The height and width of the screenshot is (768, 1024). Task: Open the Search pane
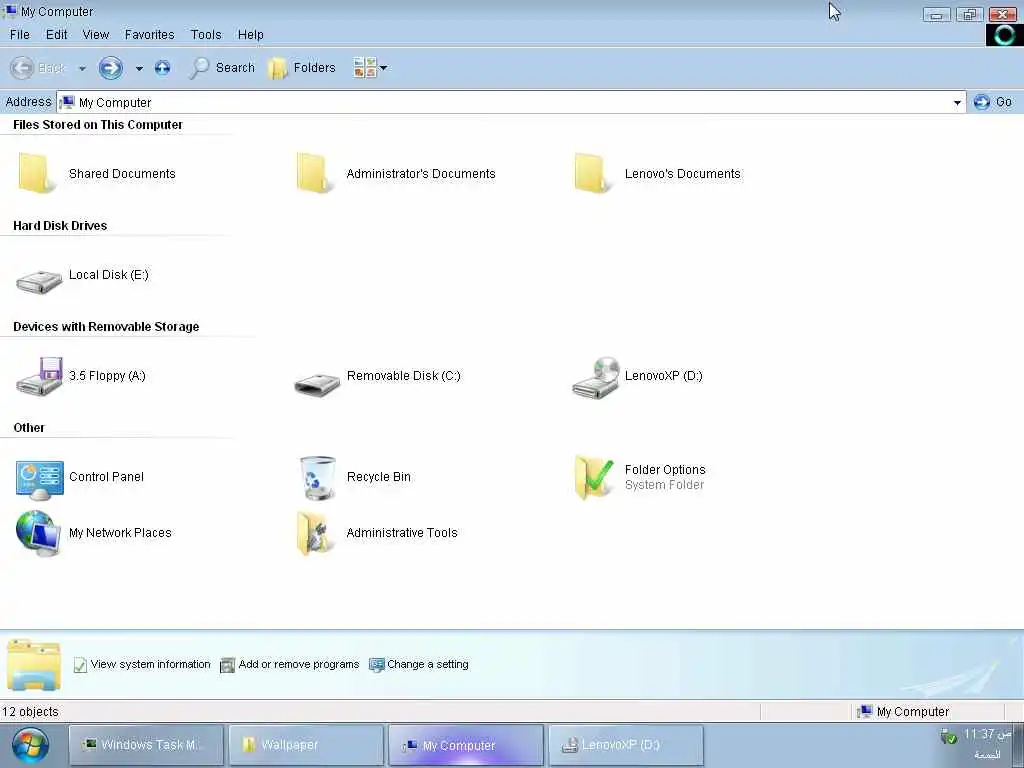coord(222,68)
